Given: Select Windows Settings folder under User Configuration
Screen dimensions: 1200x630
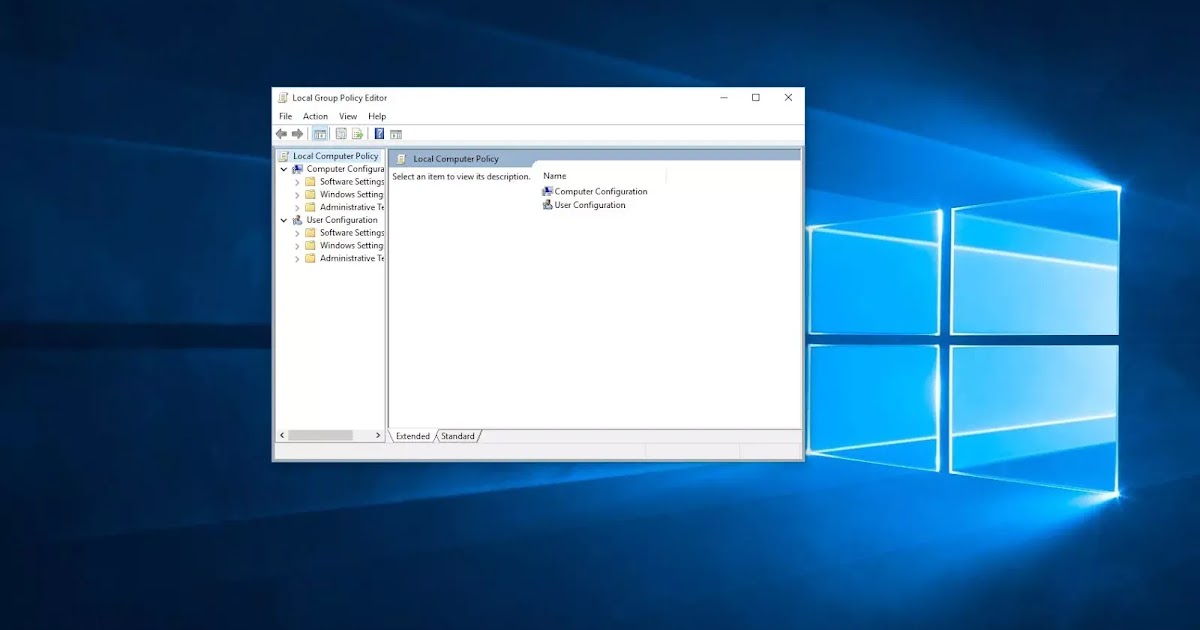Looking at the screenshot, I should point(345,245).
